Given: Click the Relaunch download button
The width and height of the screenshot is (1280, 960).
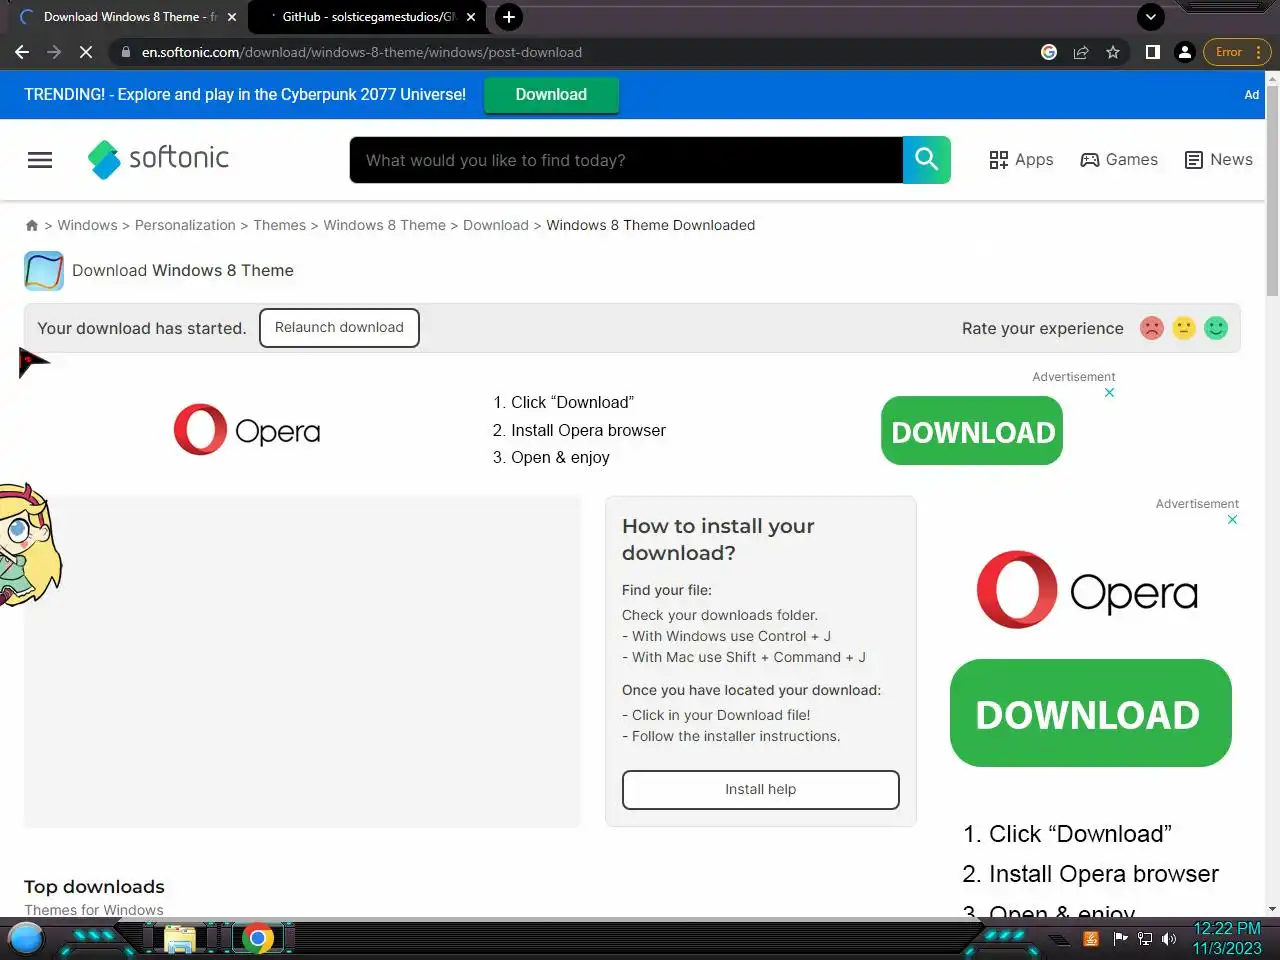Looking at the screenshot, I should [x=339, y=328].
